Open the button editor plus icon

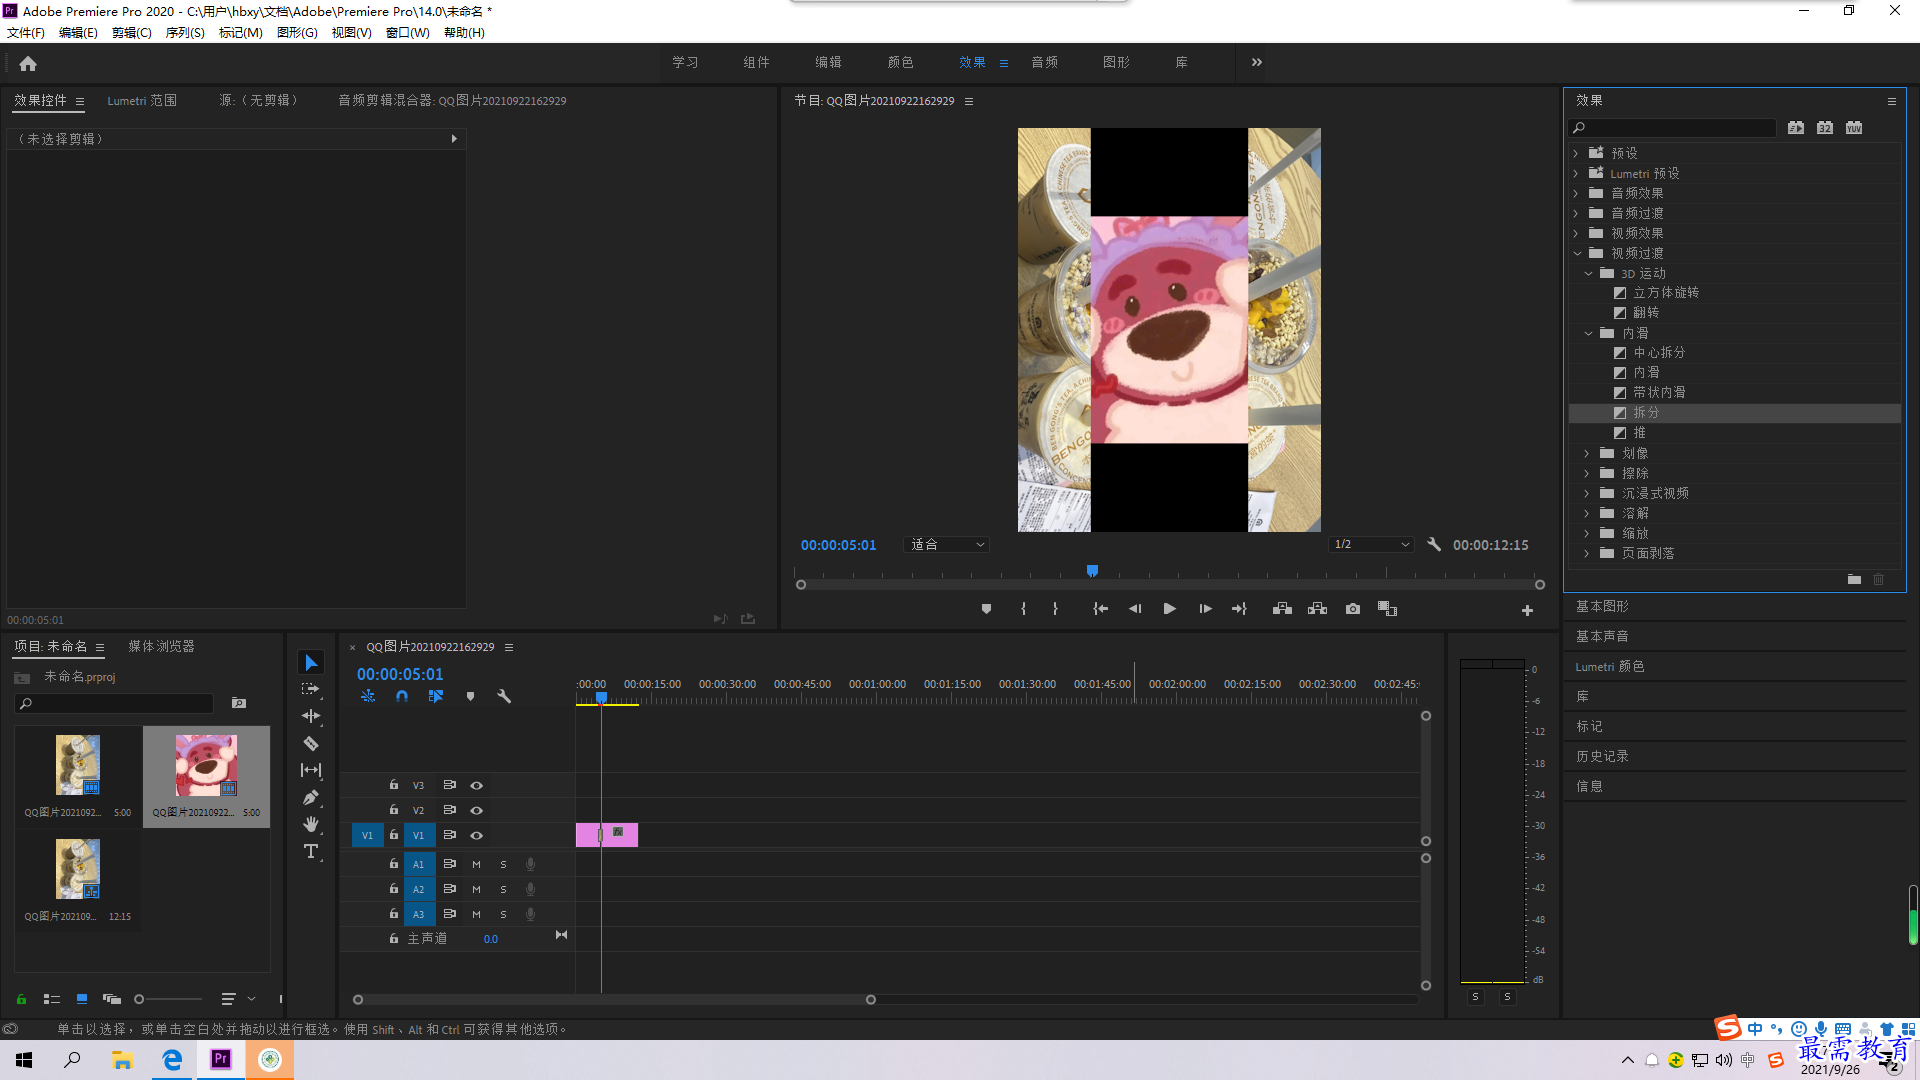point(1527,610)
